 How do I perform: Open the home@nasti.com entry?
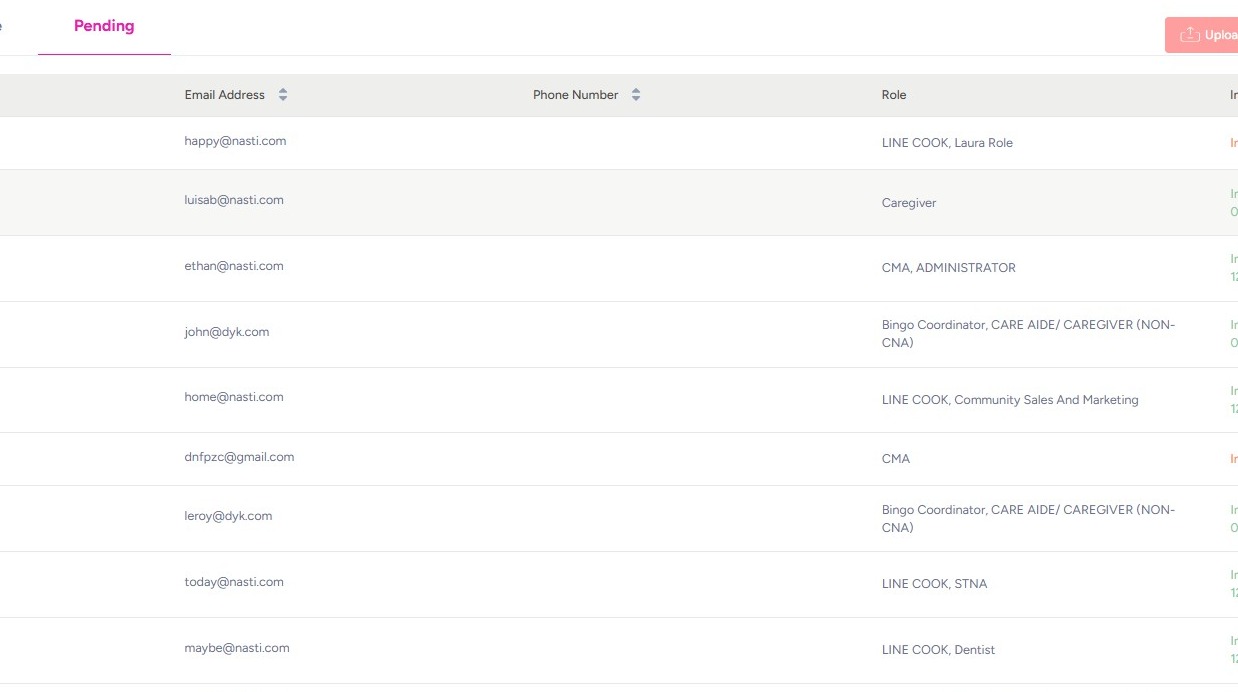tap(234, 397)
